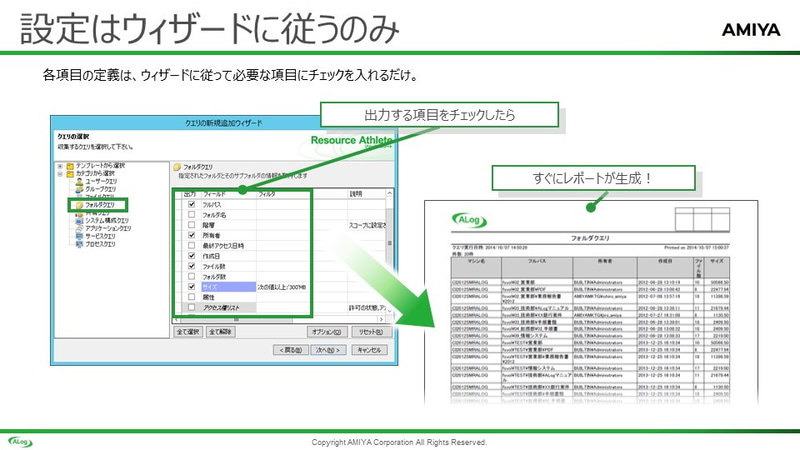
Task: Click the プロセスクエリ icon in the tree
Action: point(79,244)
